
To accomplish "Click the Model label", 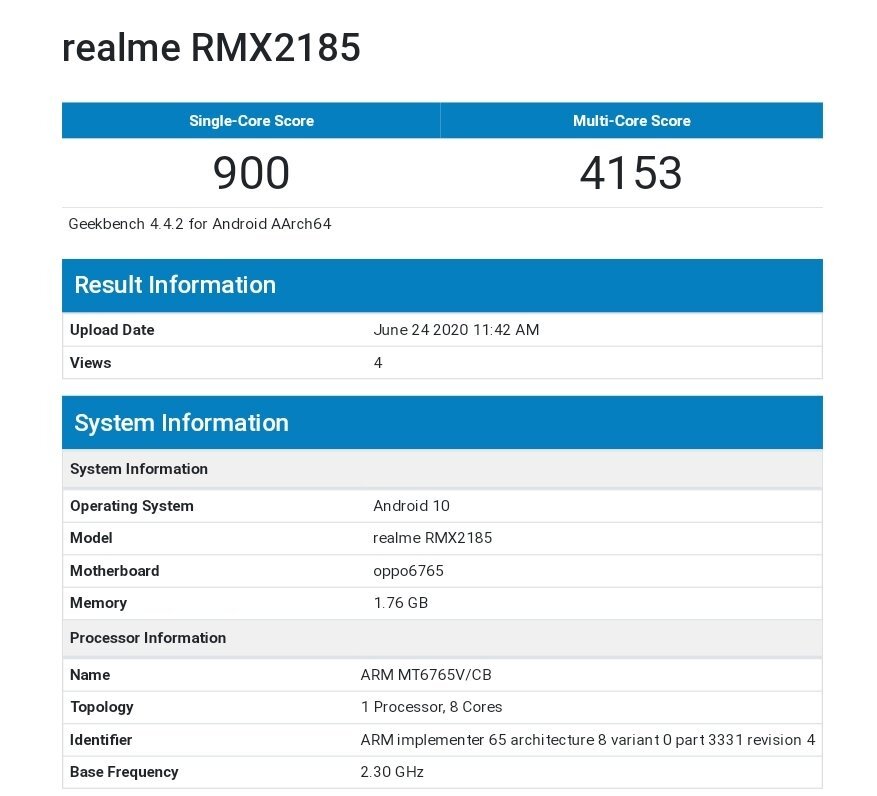I will 91,538.
